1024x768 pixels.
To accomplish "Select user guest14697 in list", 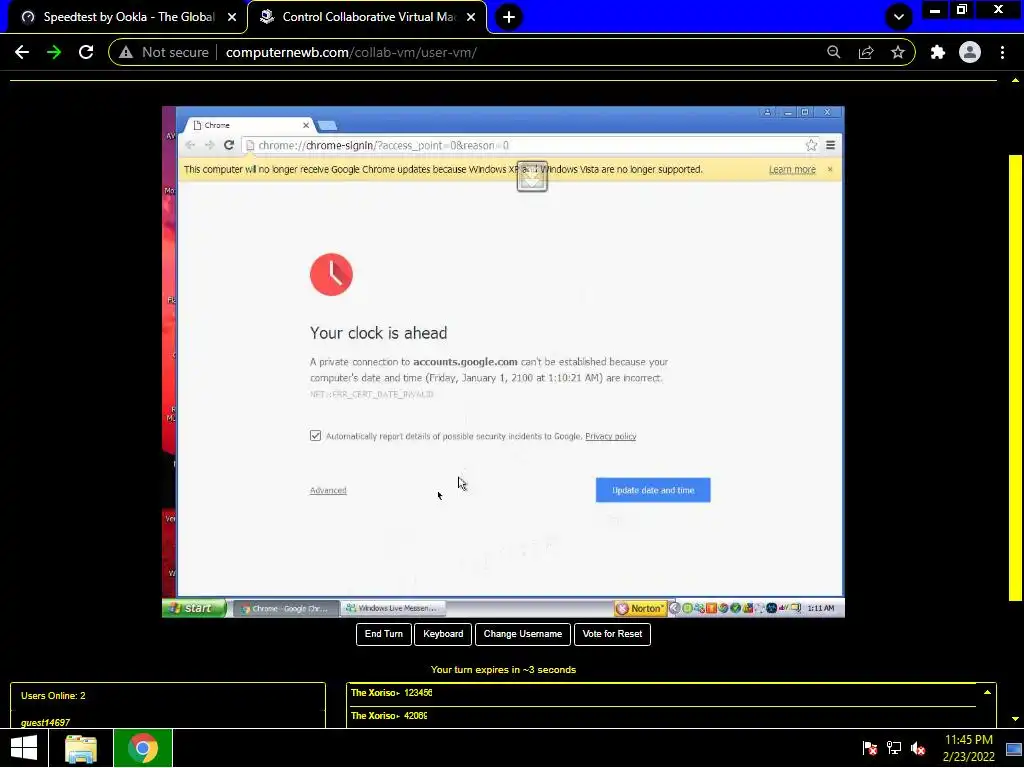I will pos(45,722).
